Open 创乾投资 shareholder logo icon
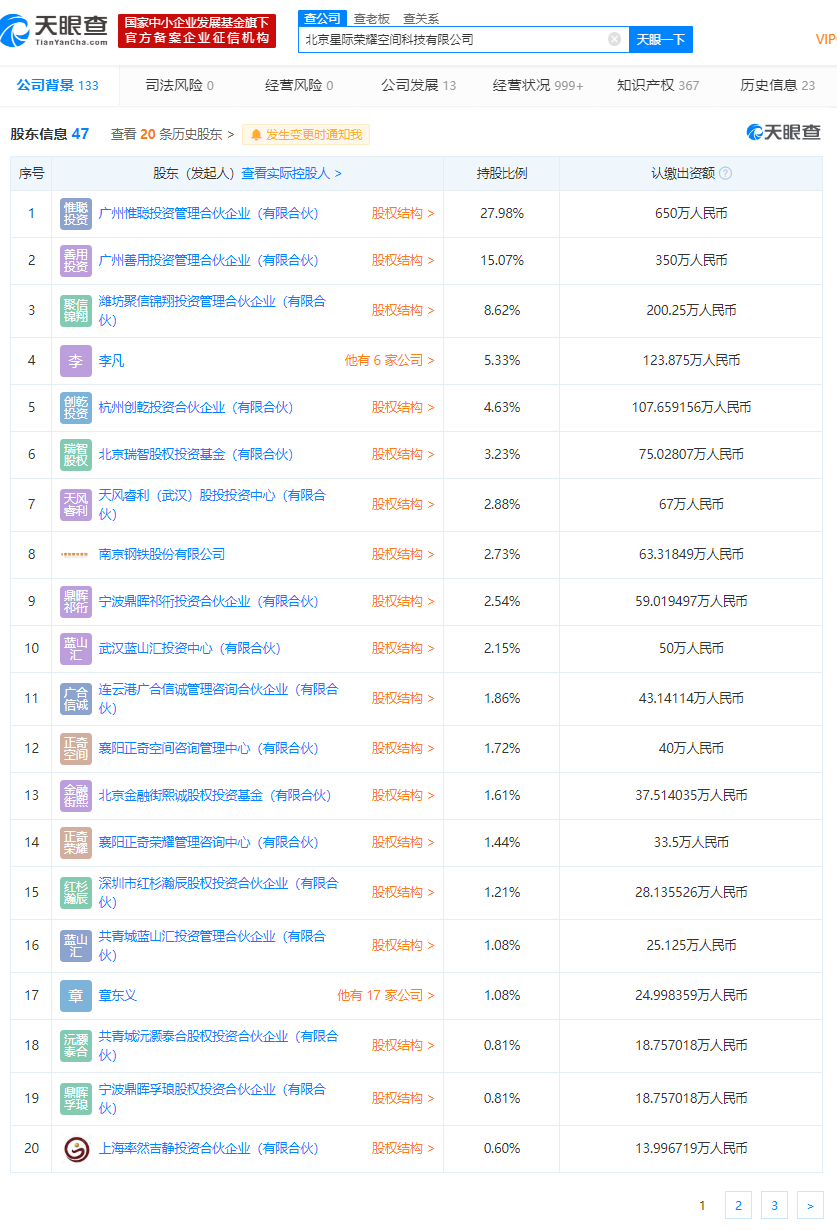The height and width of the screenshot is (1230, 837). point(76,407)
